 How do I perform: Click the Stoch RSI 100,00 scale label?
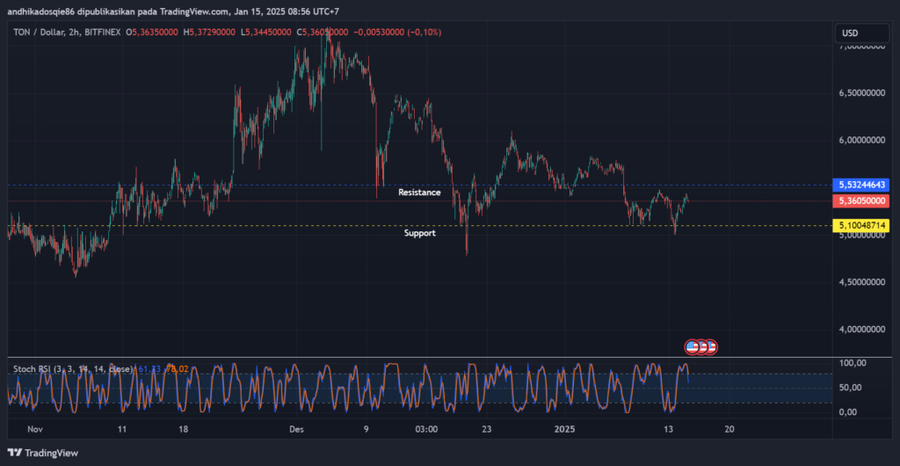coord(853,363)
